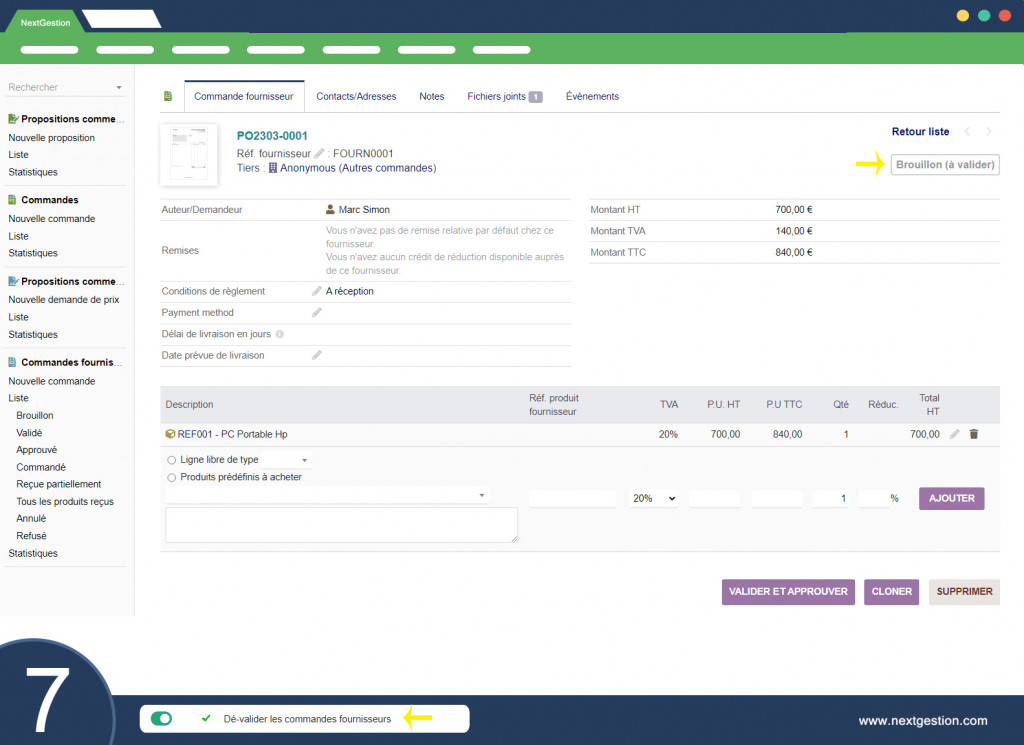This screenshot has width=1024, height=745.
Task: Click pencil icon next to Réf. fournisseur
Action: point(319,153)
